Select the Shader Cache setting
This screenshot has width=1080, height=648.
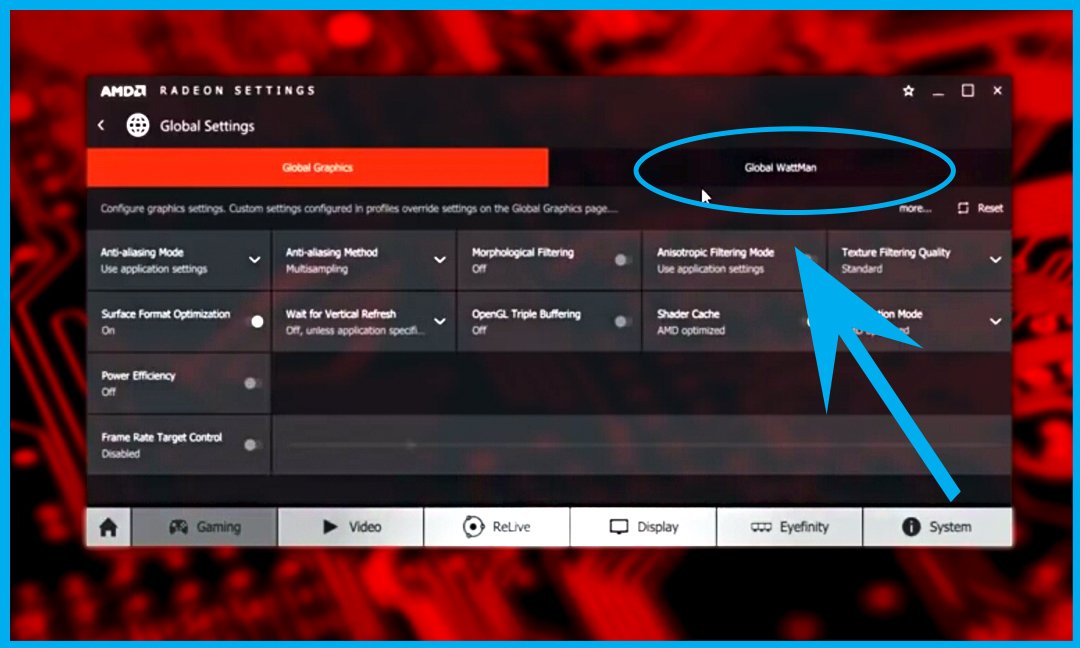pos(734,322)
